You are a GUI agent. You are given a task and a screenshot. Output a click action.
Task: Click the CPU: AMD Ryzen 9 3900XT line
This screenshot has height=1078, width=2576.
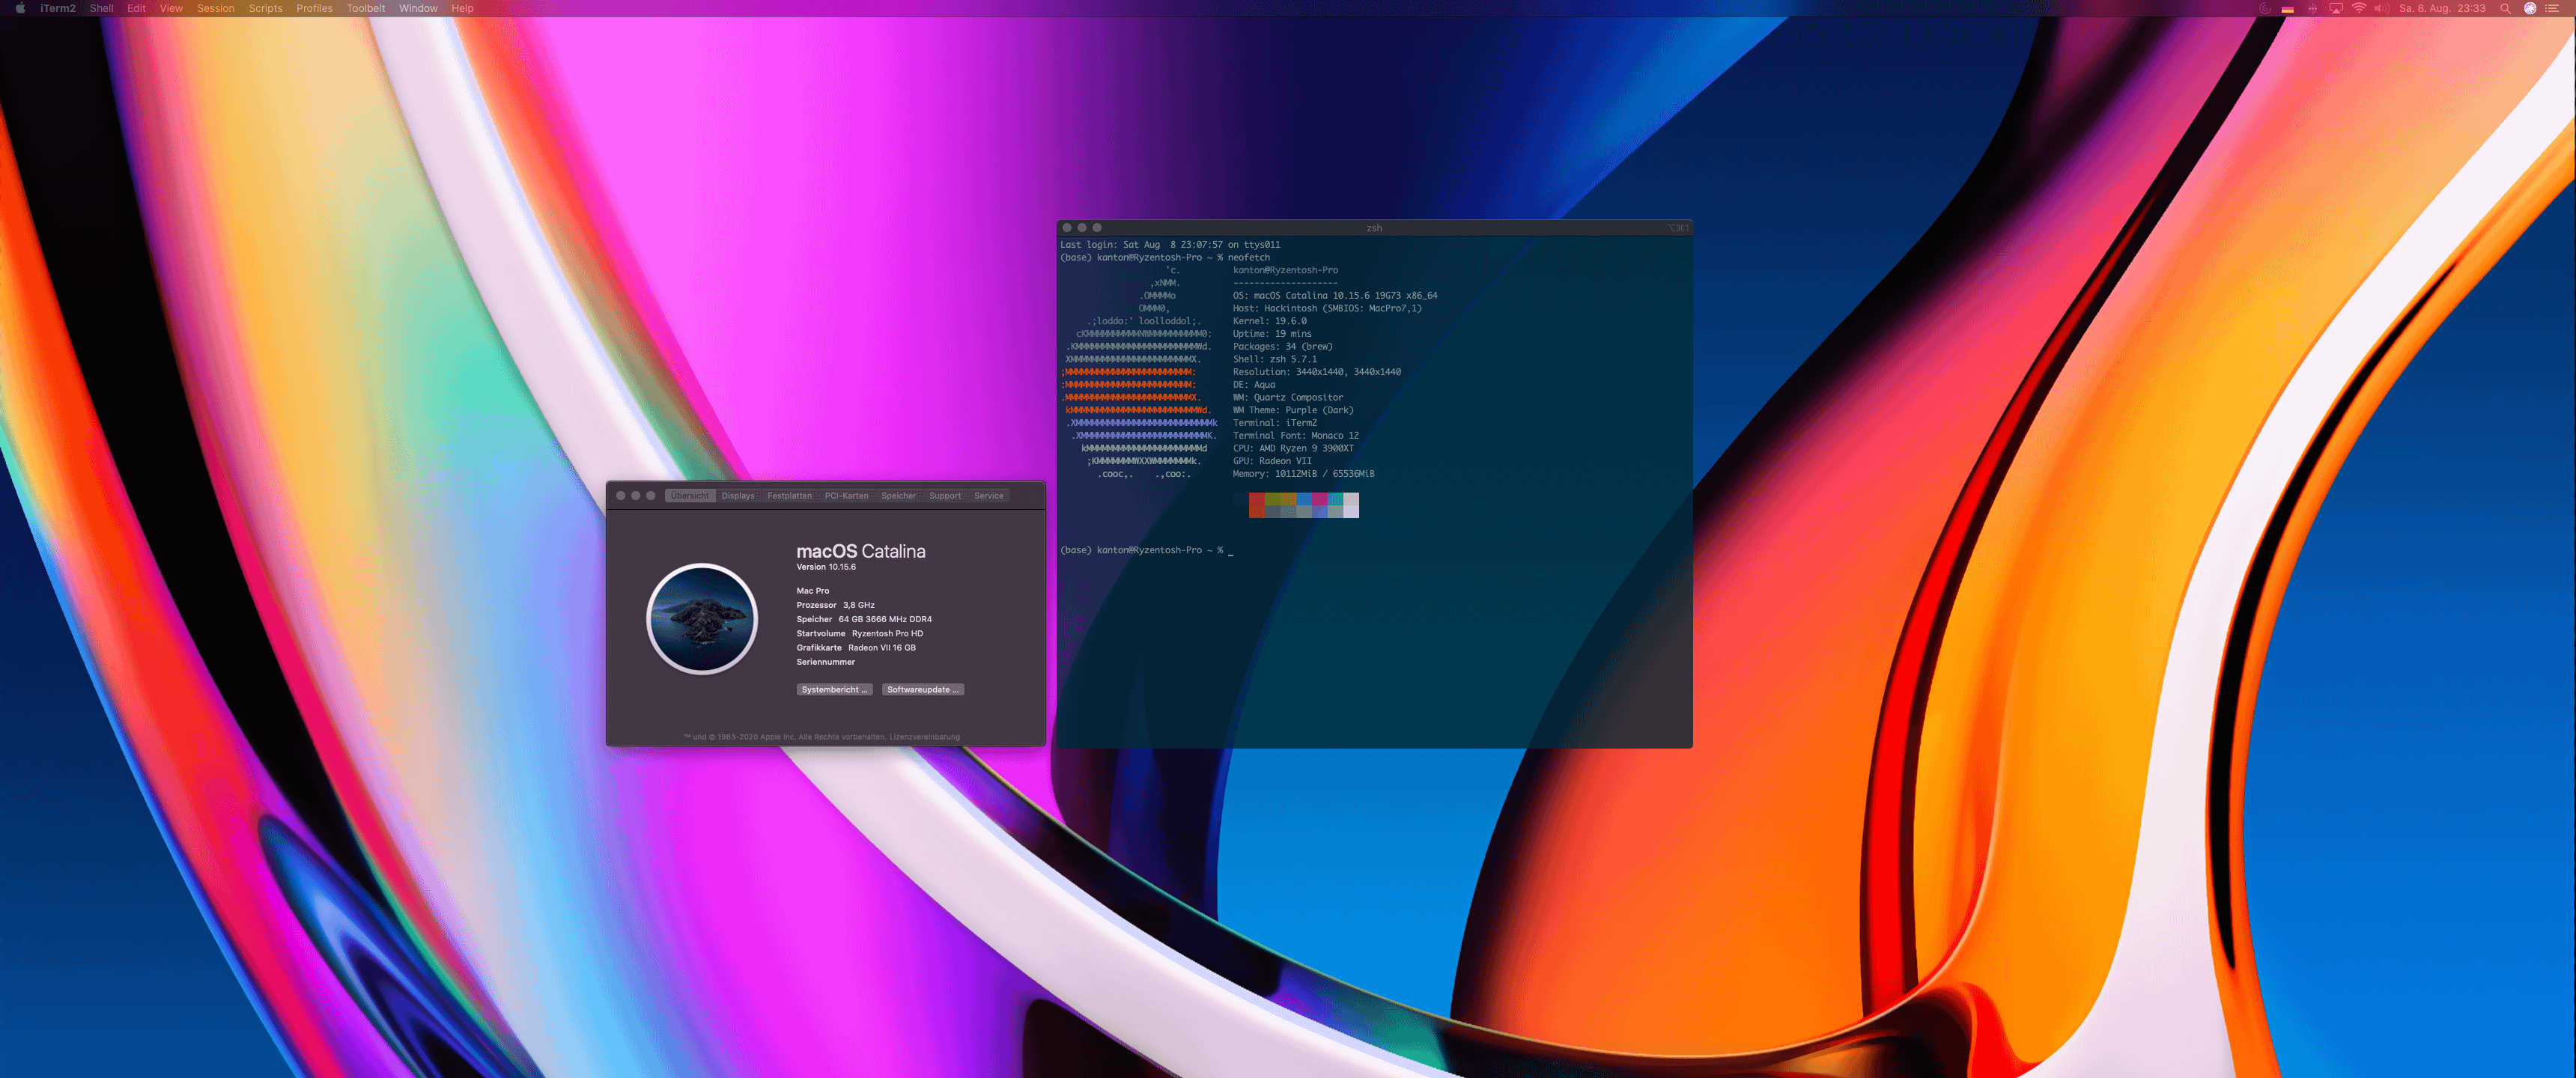tap(1293, 449)
